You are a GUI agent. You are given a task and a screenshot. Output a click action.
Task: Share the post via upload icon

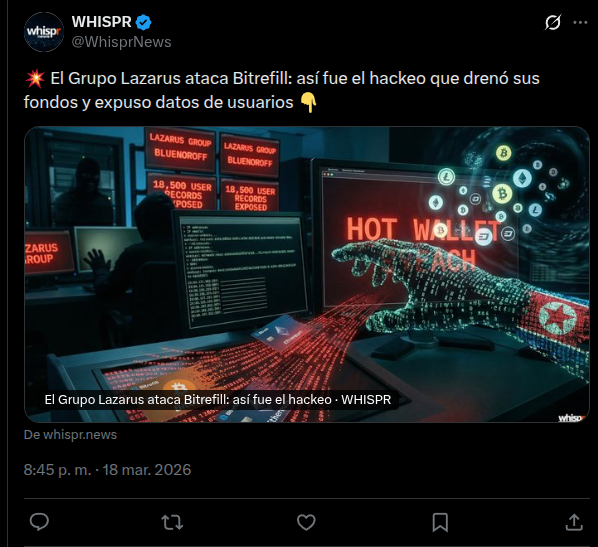tap(574, 522)
